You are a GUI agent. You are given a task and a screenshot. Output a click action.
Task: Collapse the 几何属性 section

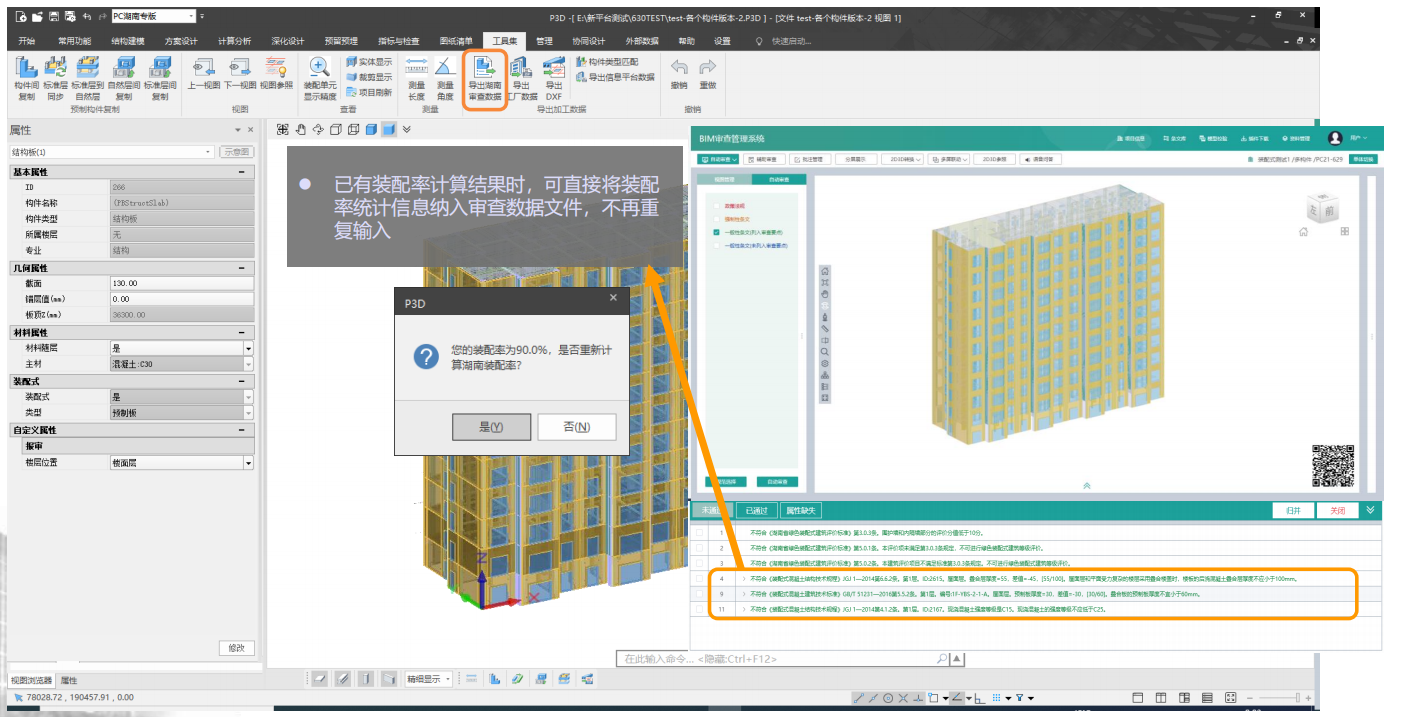tap(242, 269)
